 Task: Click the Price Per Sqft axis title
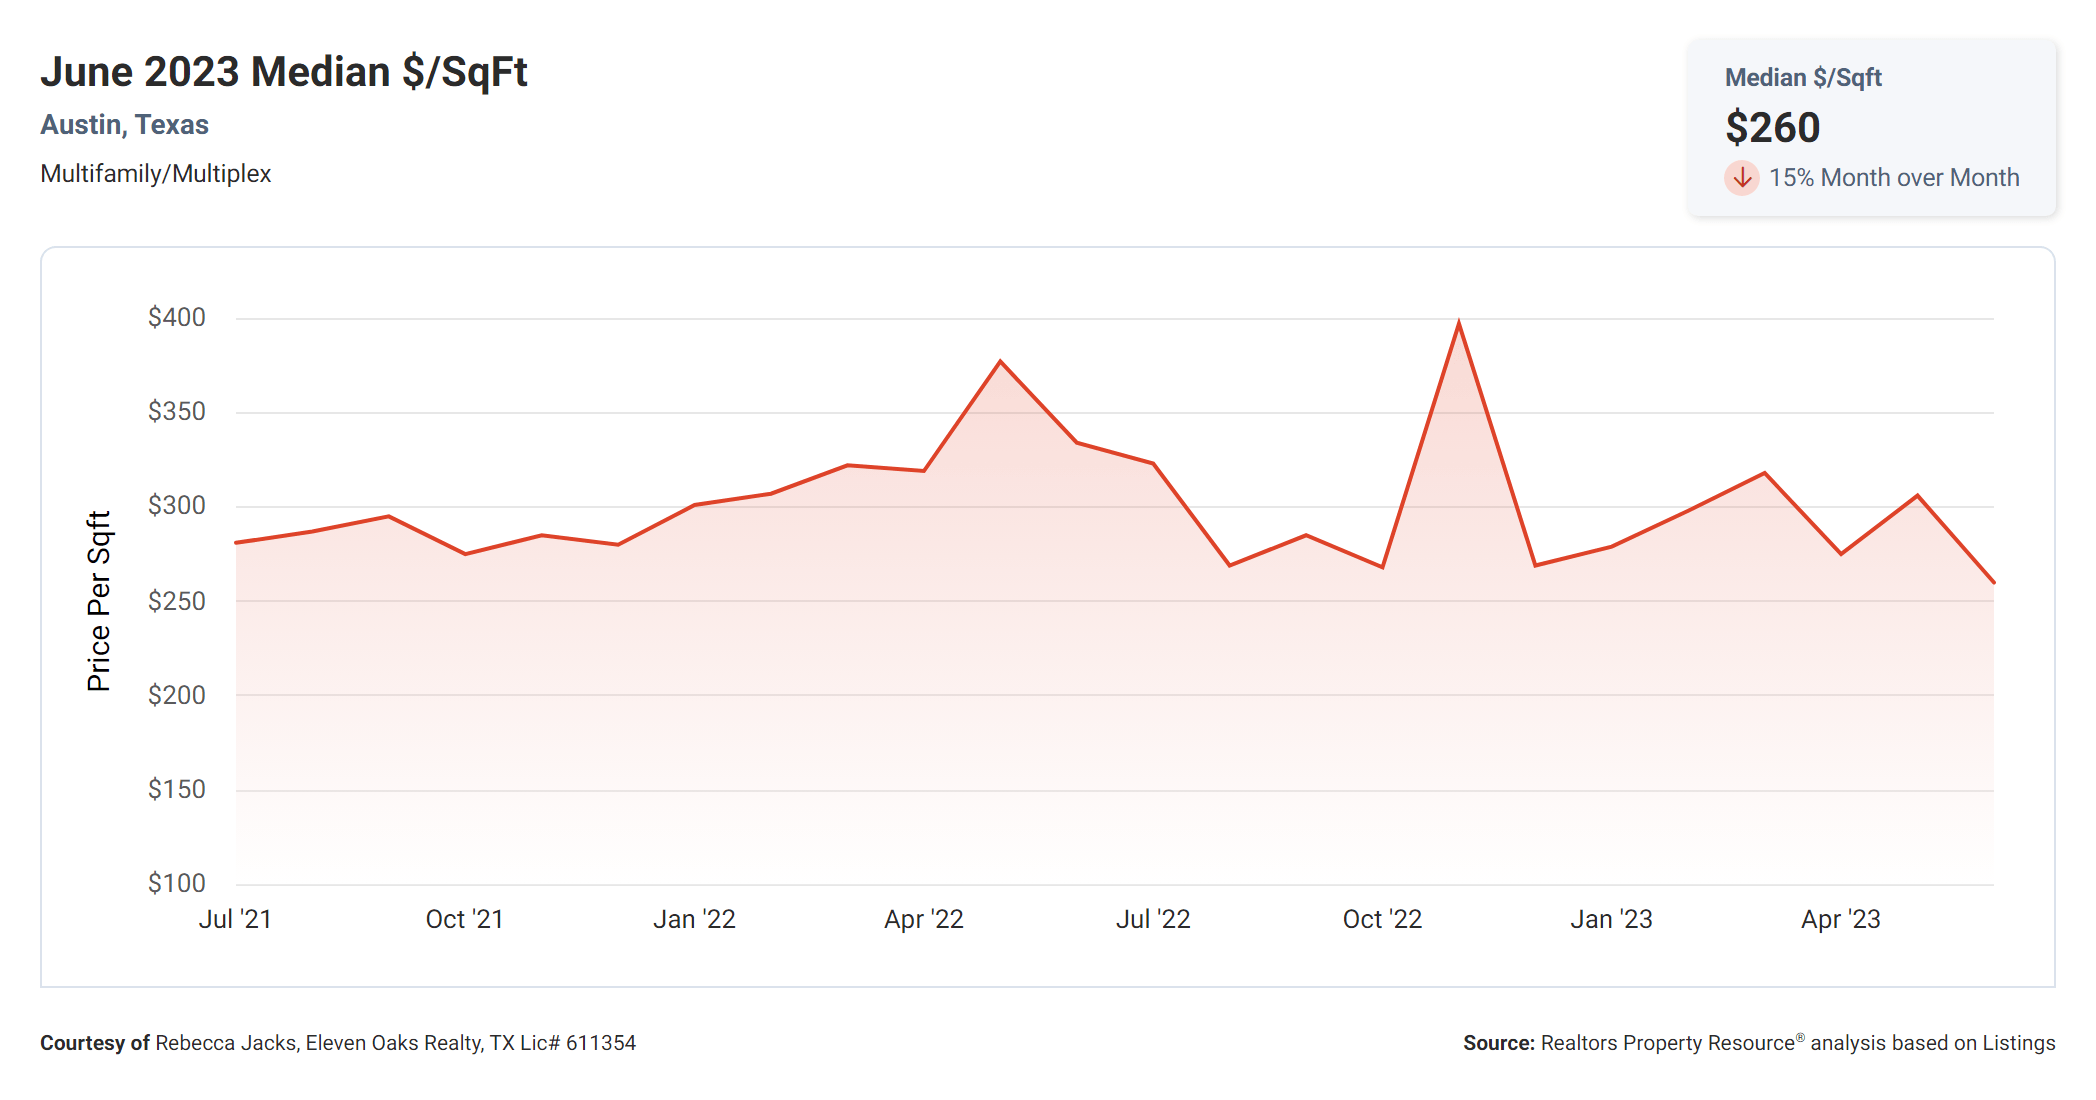(x=99, y=601)
